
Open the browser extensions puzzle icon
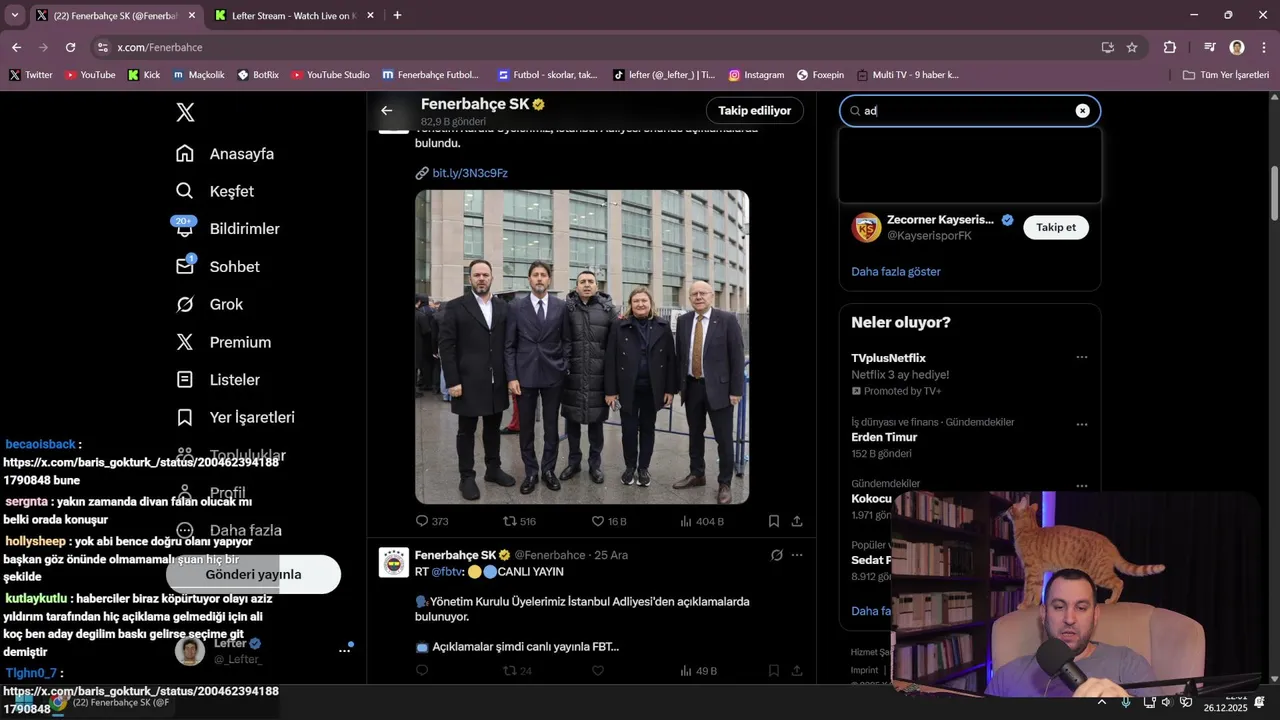1170,47
